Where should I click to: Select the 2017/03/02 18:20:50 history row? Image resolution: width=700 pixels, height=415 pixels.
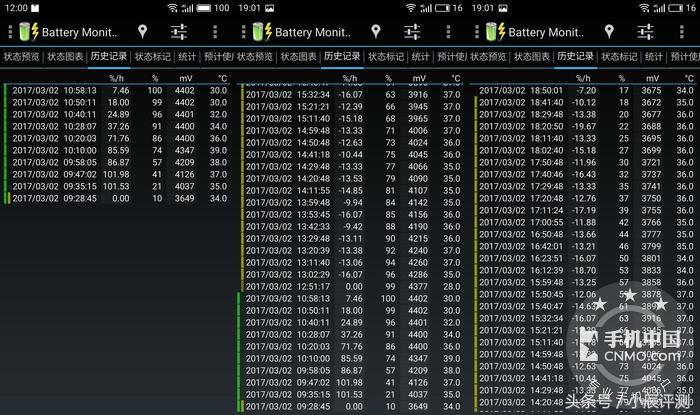585,126
